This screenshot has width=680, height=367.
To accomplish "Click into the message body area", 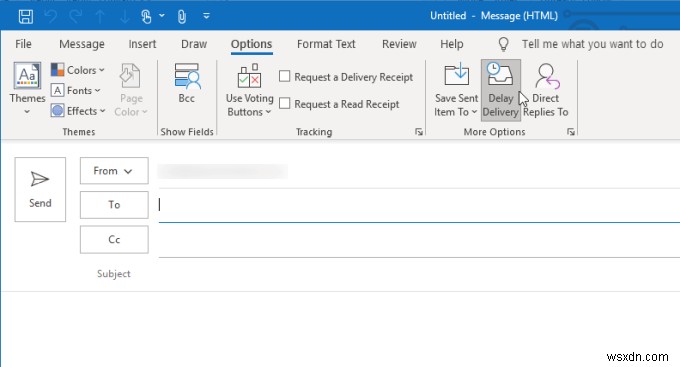I will (340, 329).
